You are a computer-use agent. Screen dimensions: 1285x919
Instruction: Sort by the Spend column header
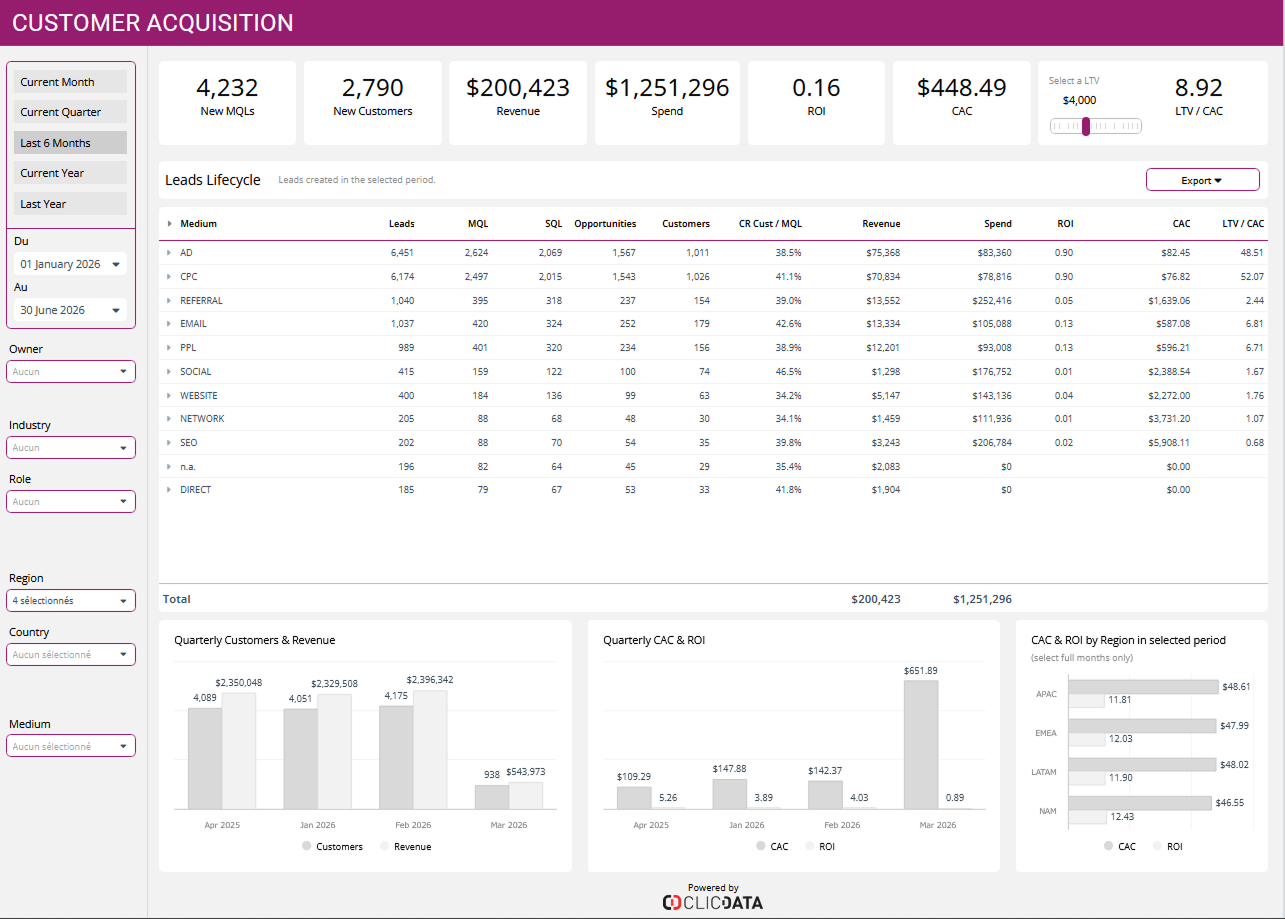click(998, 224)
